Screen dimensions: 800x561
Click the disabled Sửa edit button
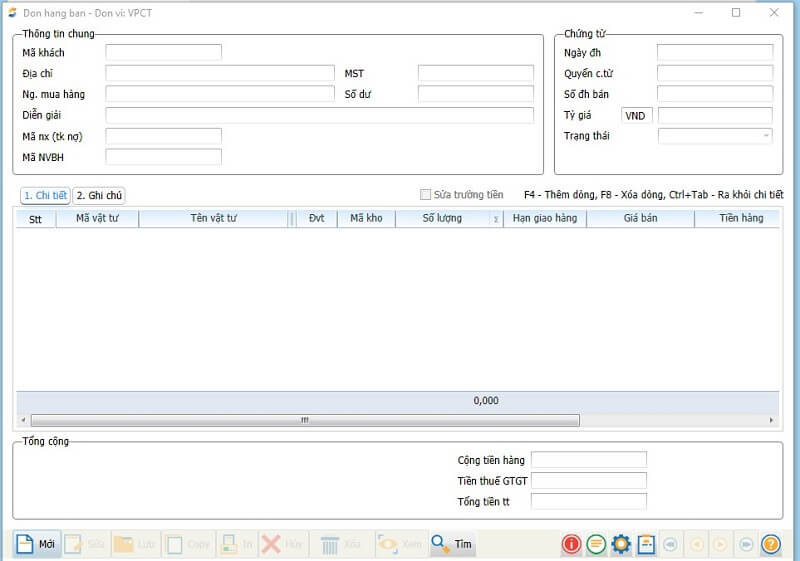85,544
